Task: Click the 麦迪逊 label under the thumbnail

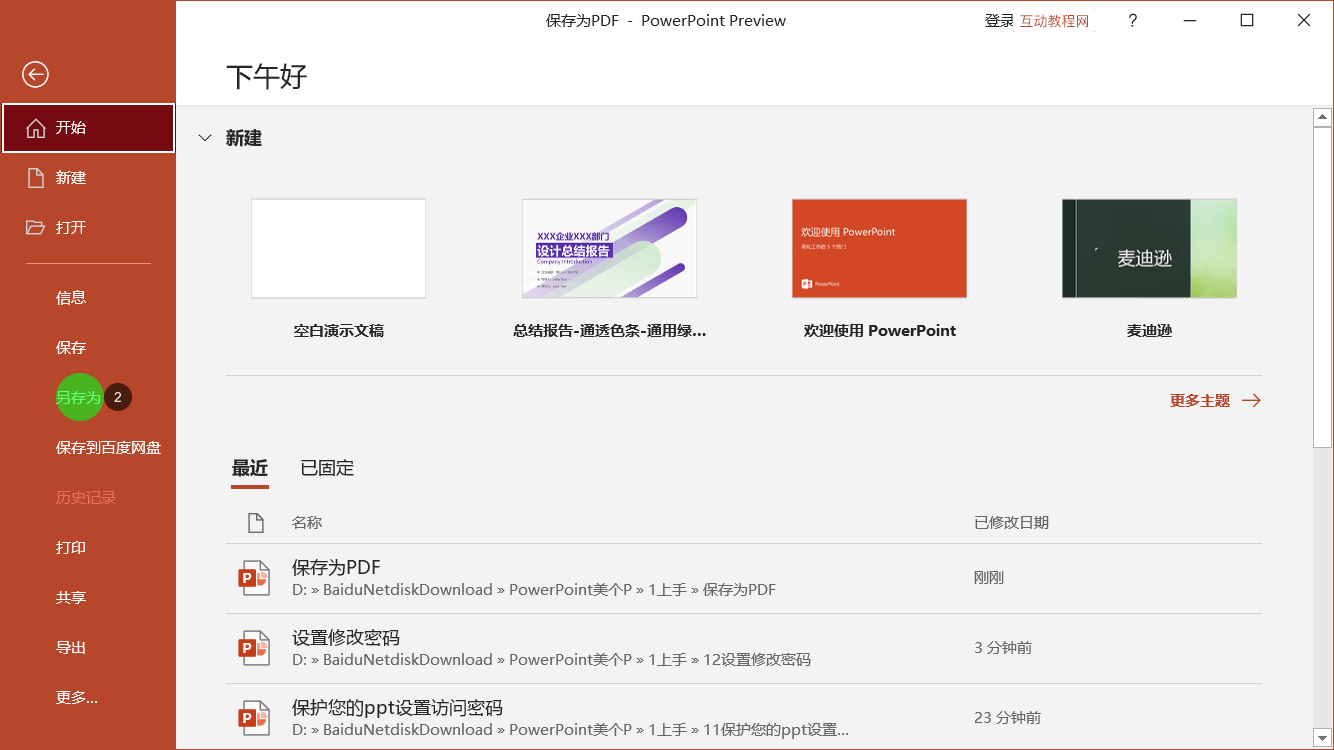Action: point(1149,330)
